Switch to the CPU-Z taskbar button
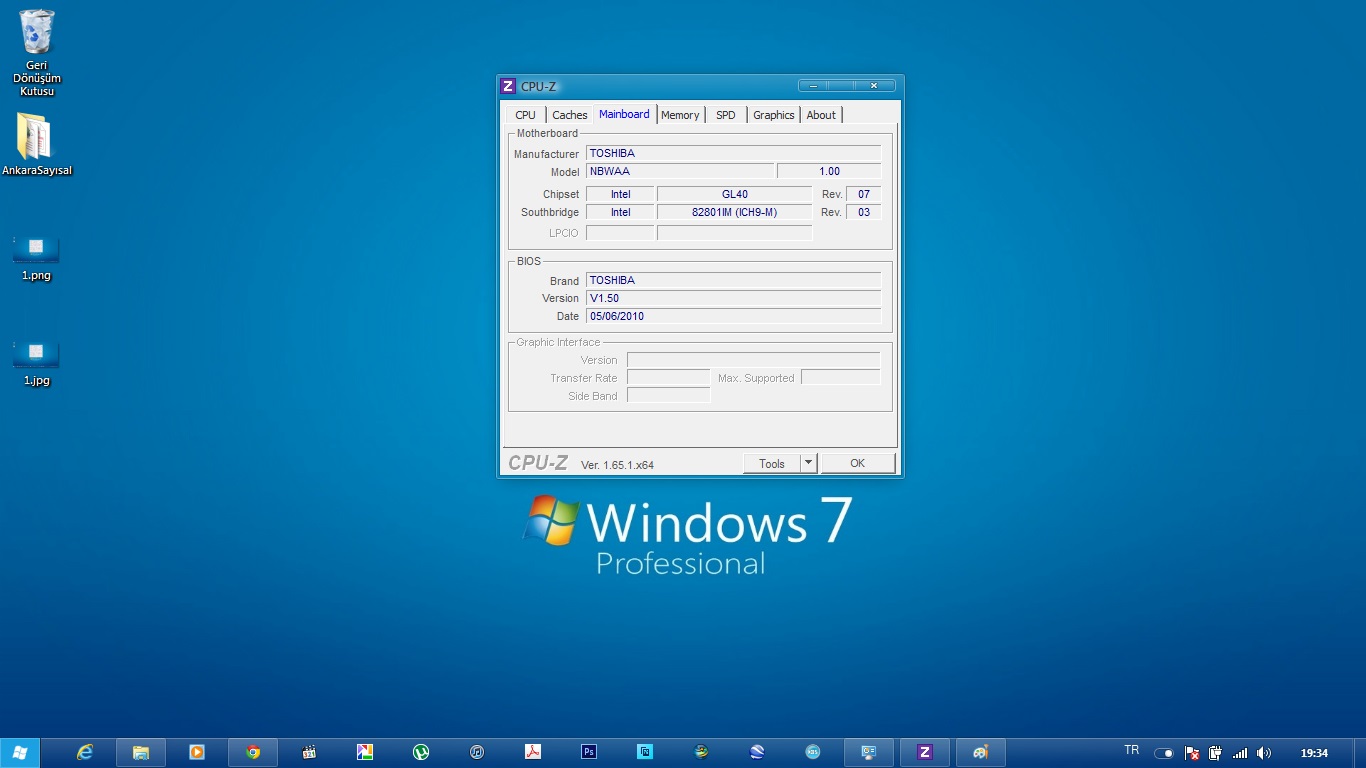 tap(925, 753)
